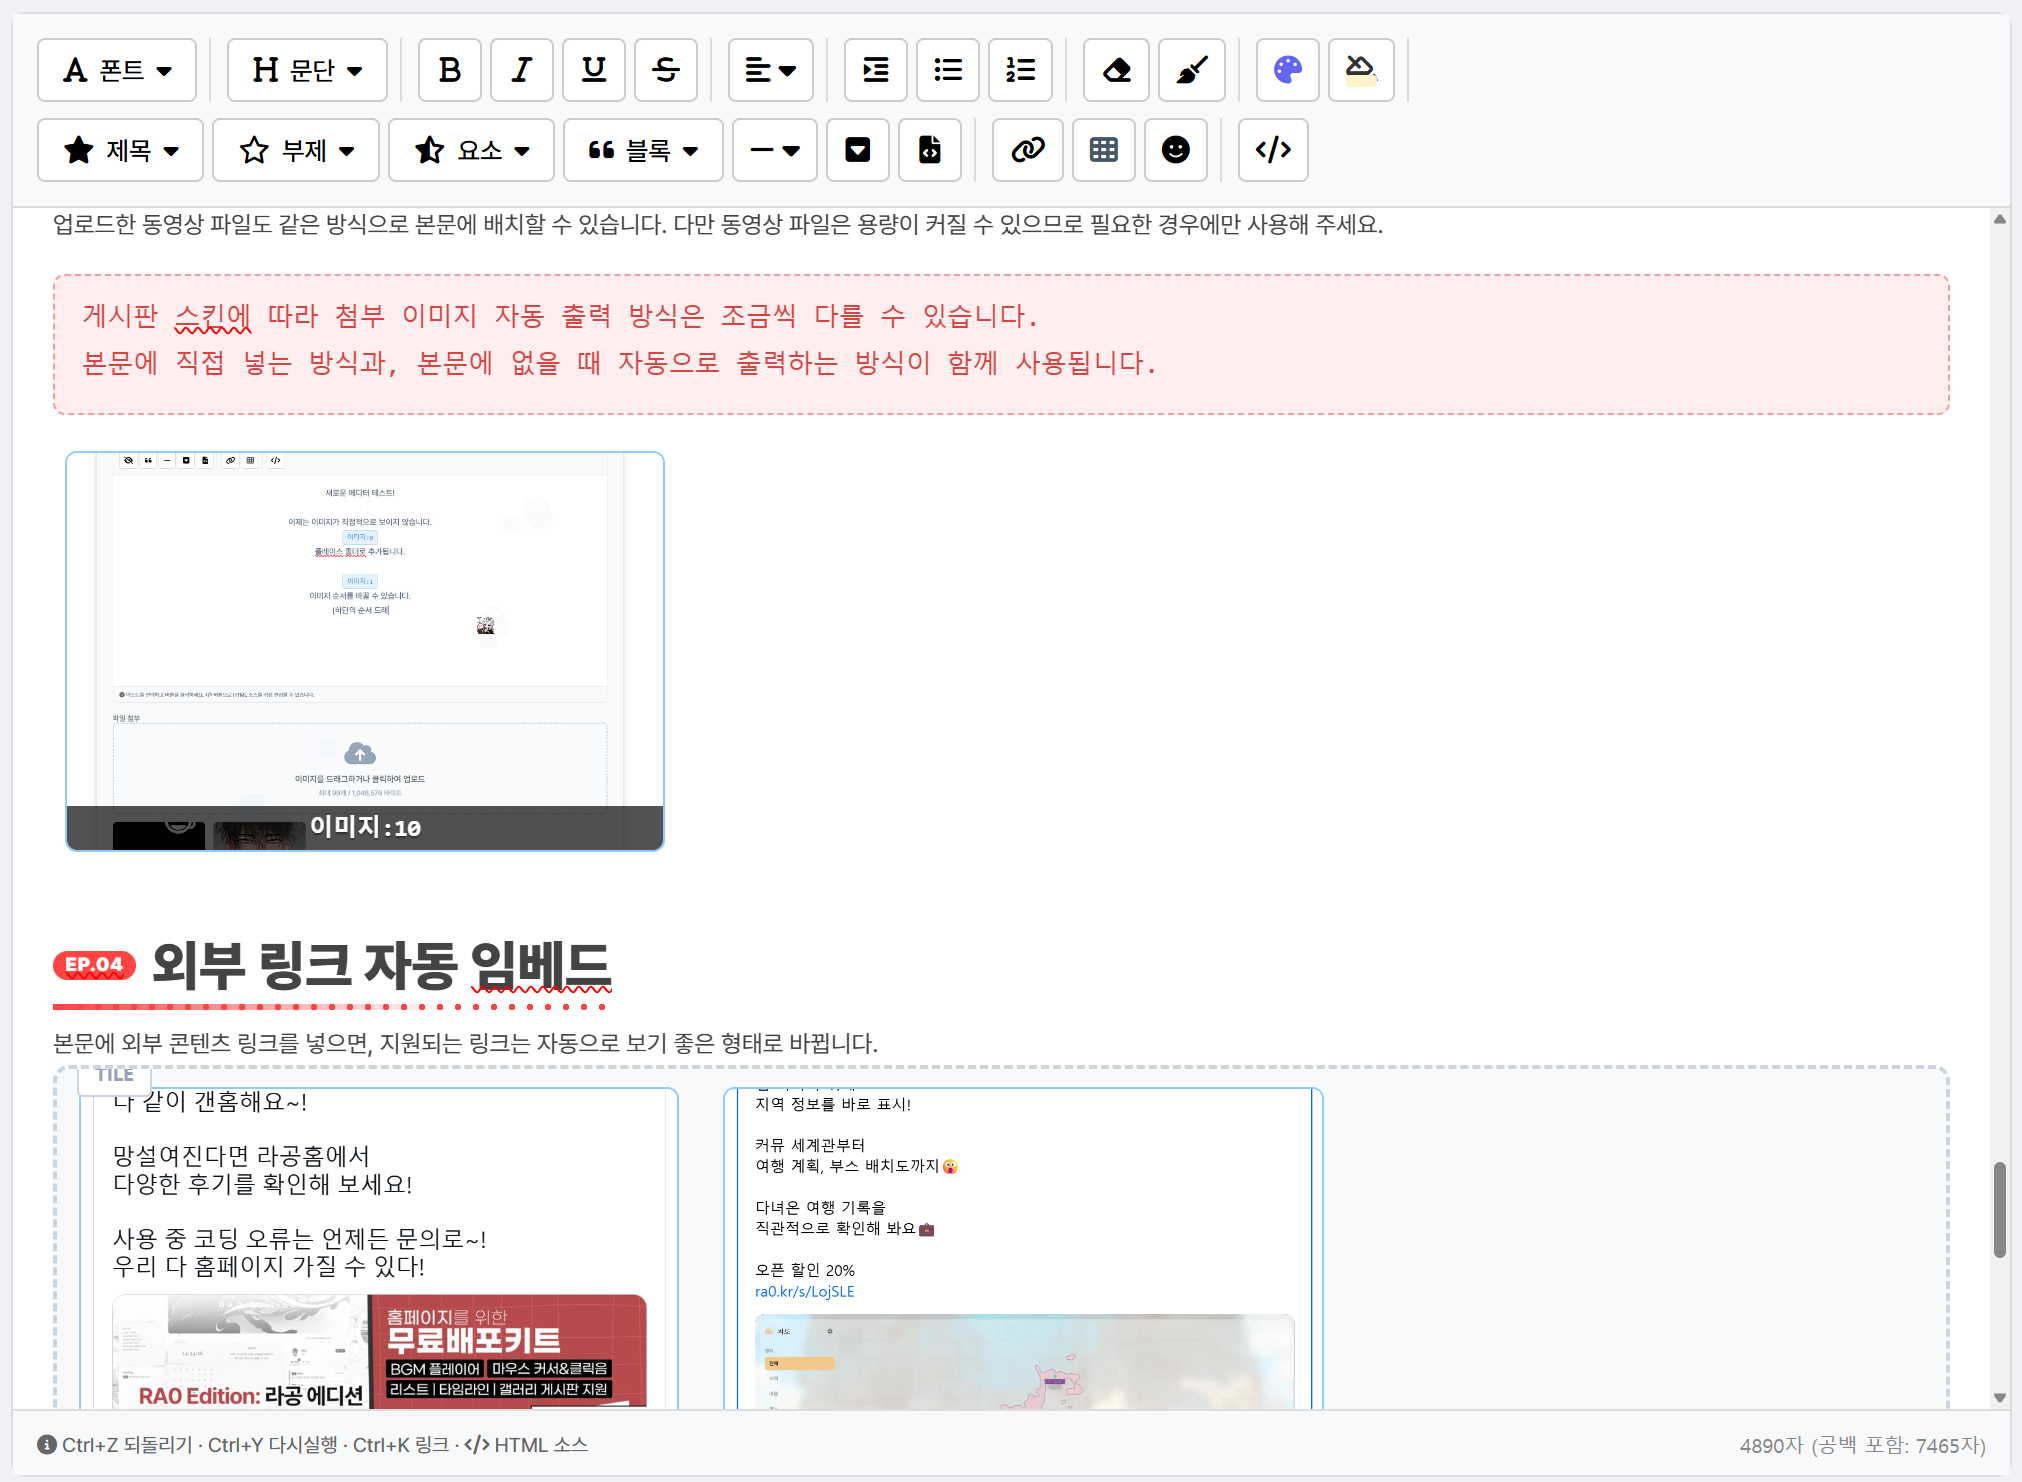Toggle underline formatting
This screenshot has height=1482, width=2022.
594,70
